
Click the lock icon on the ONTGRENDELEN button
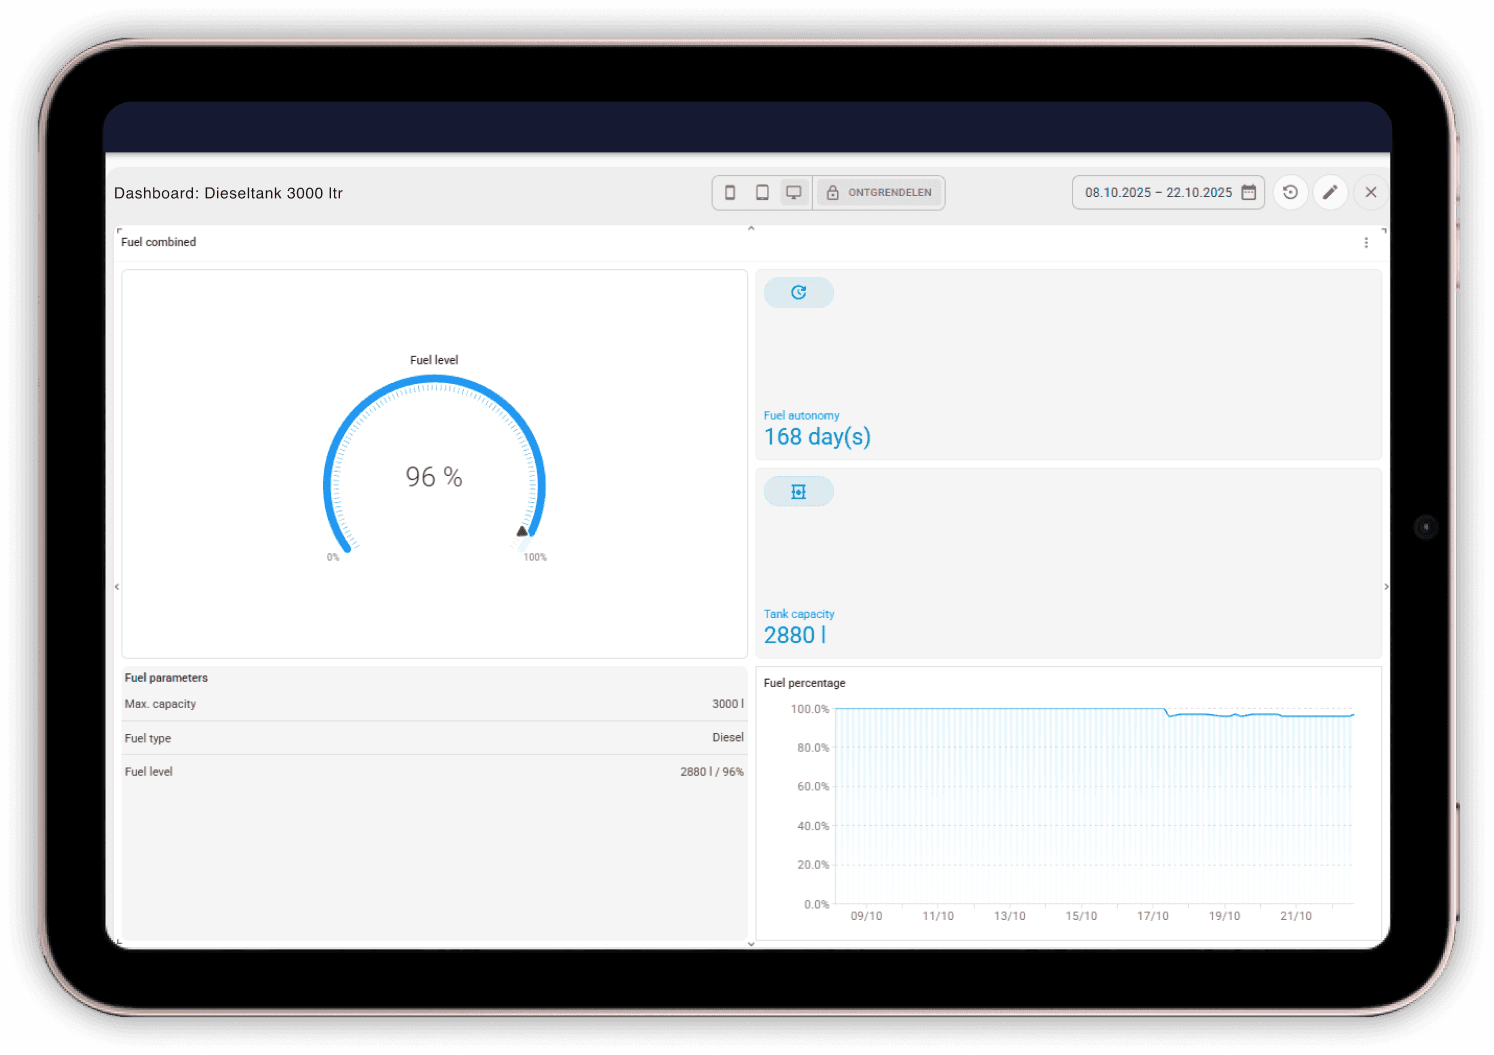833,192
